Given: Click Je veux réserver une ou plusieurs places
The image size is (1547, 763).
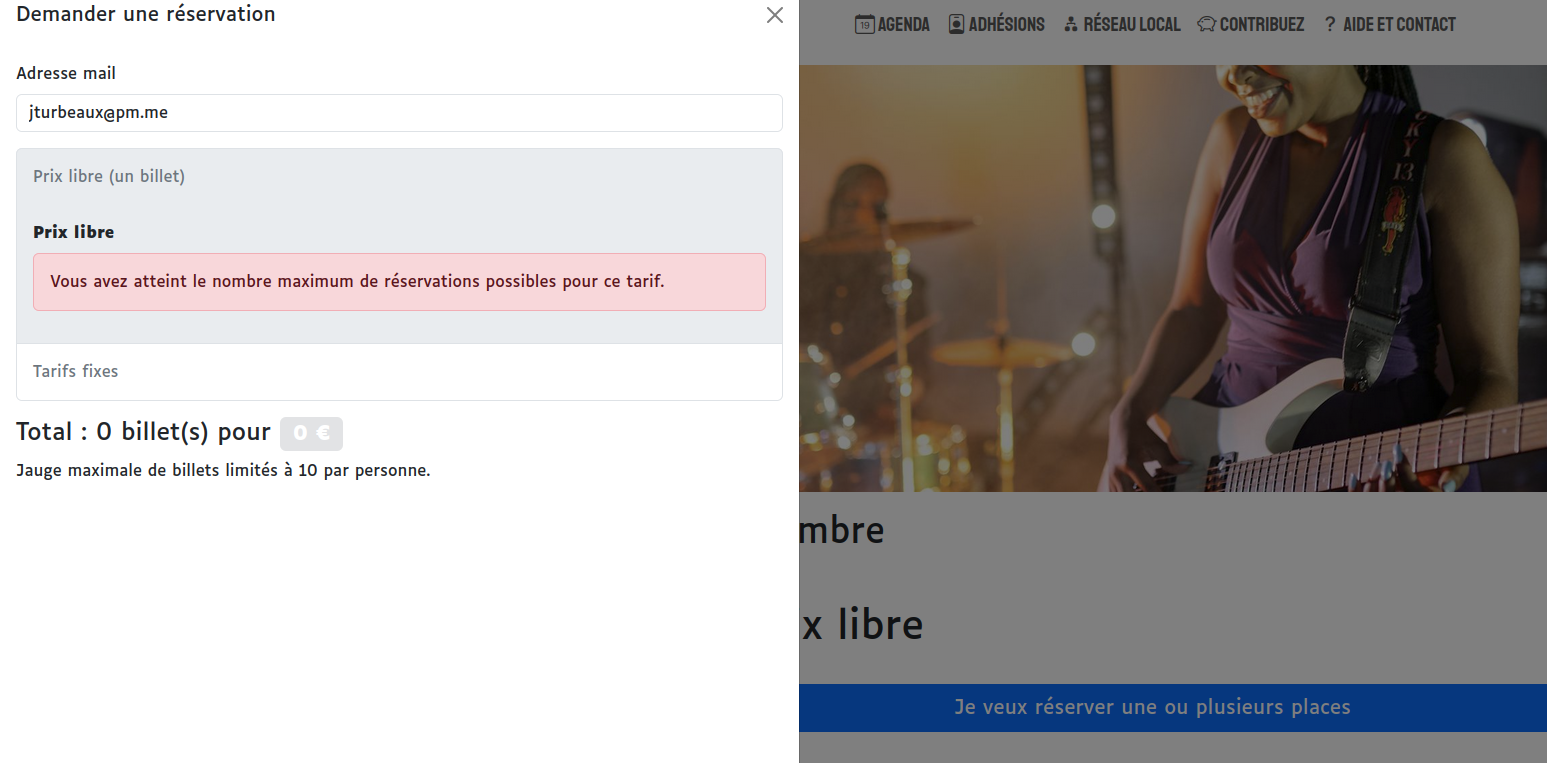Looking at the screenshot, I should click(1152, 707).
